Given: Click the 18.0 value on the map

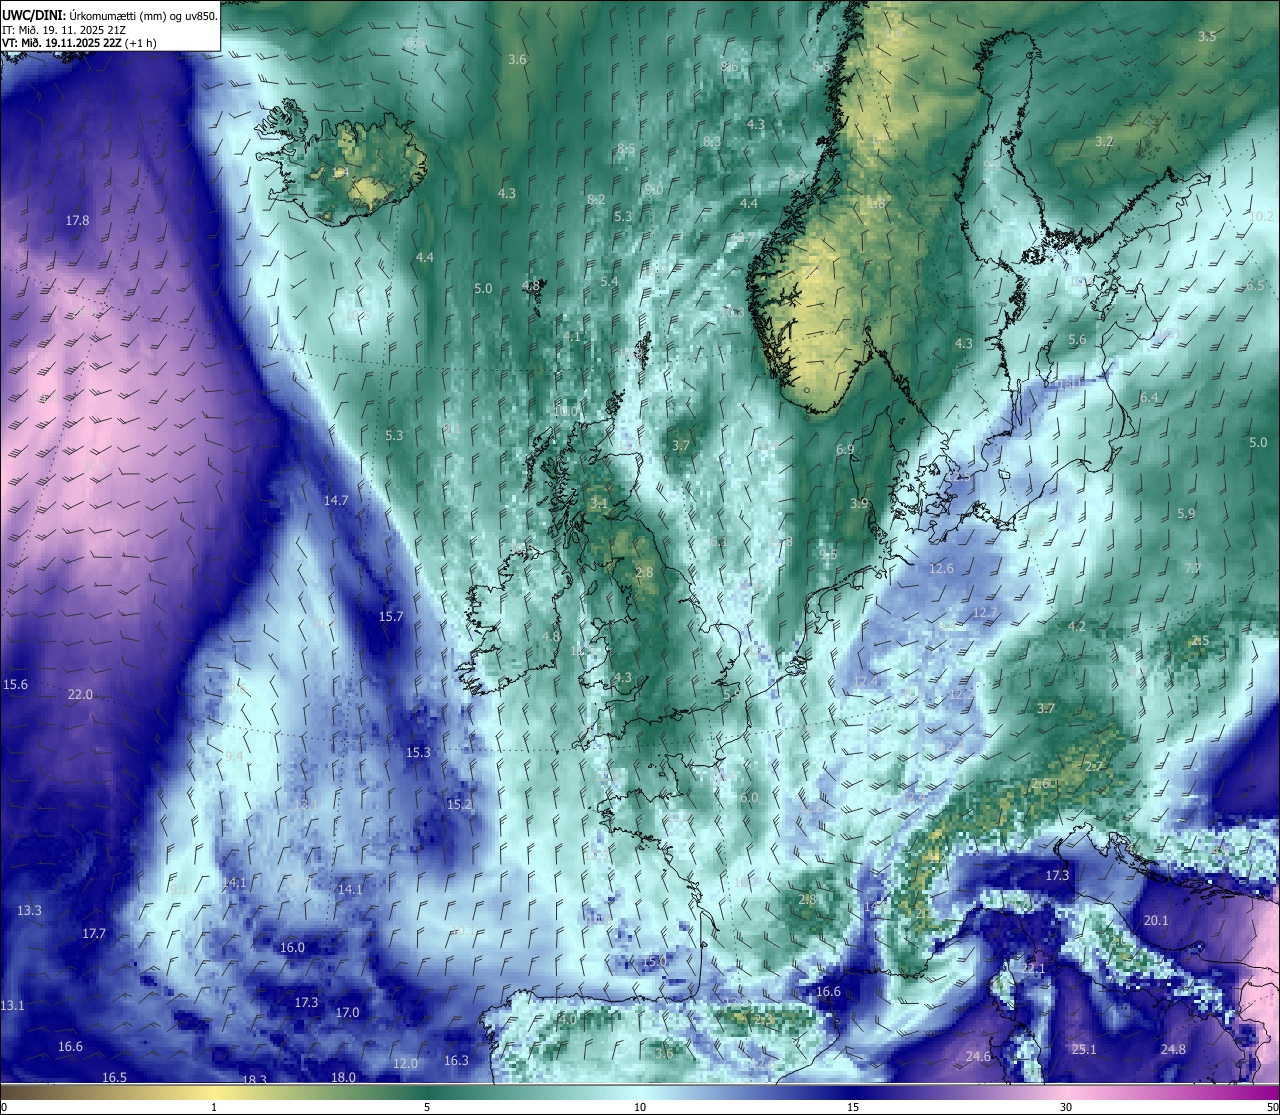Looking at the screenshot, I should pos(343,1077).
